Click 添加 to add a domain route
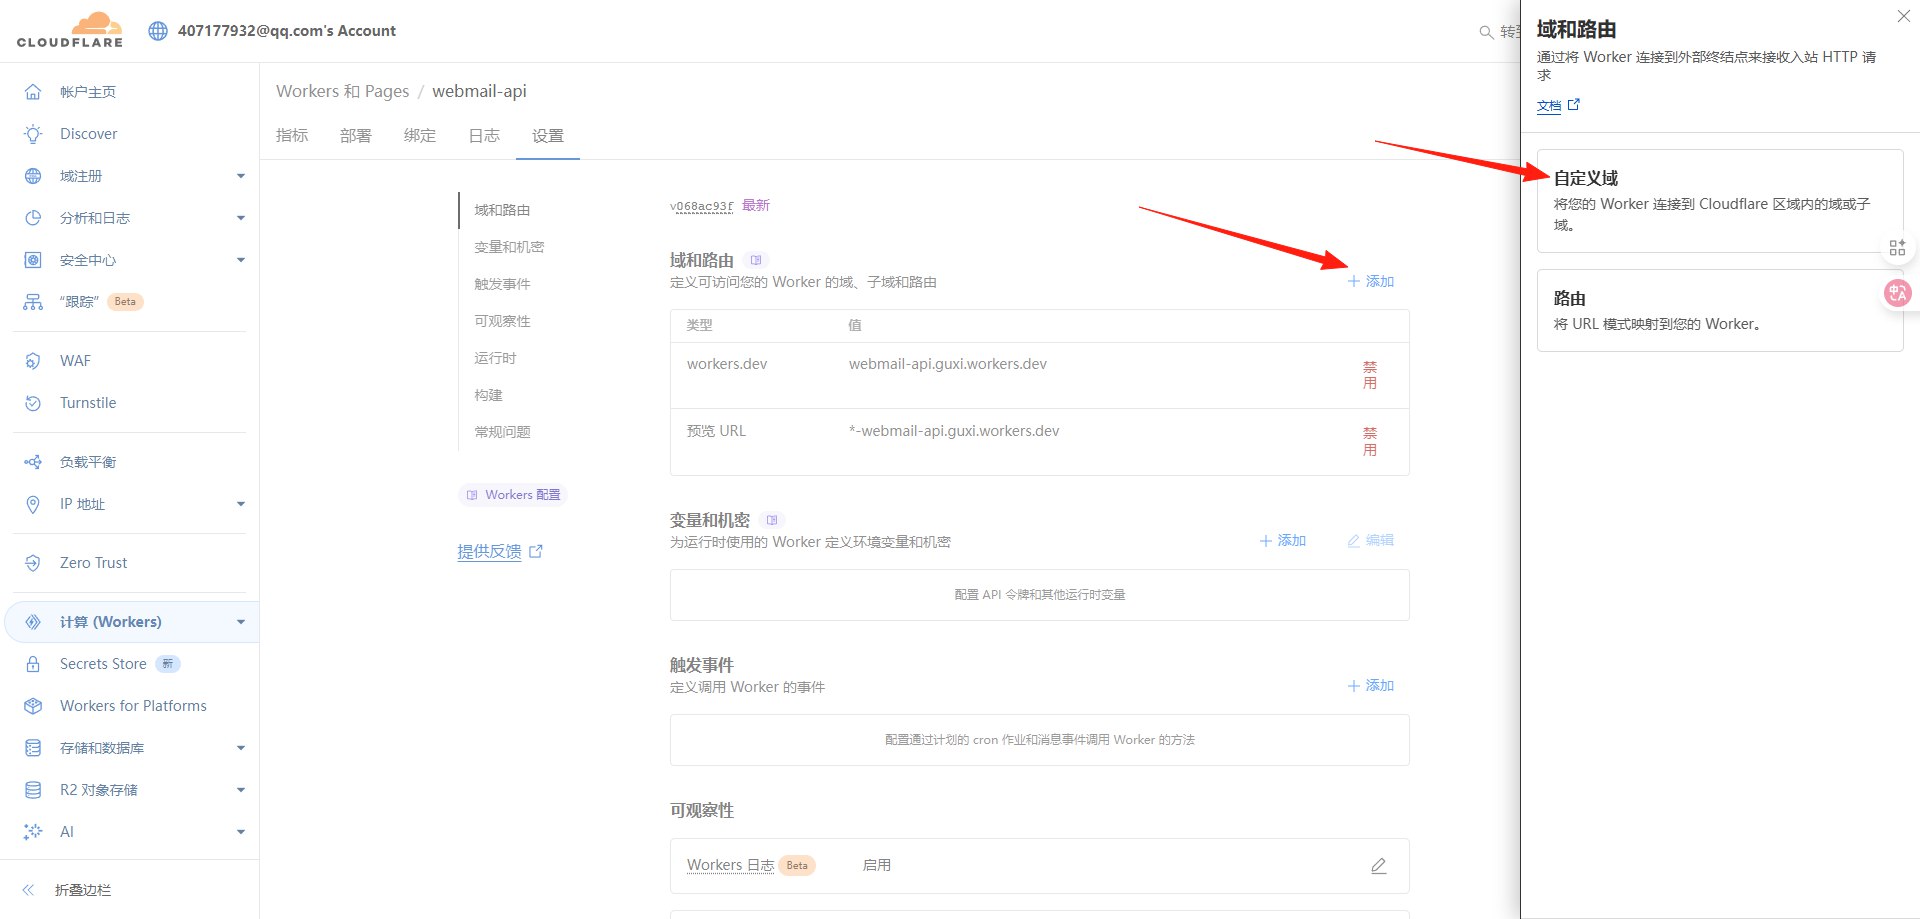Image resolution: width=1920 pixels, height=919 pixels. point(1370,281)
